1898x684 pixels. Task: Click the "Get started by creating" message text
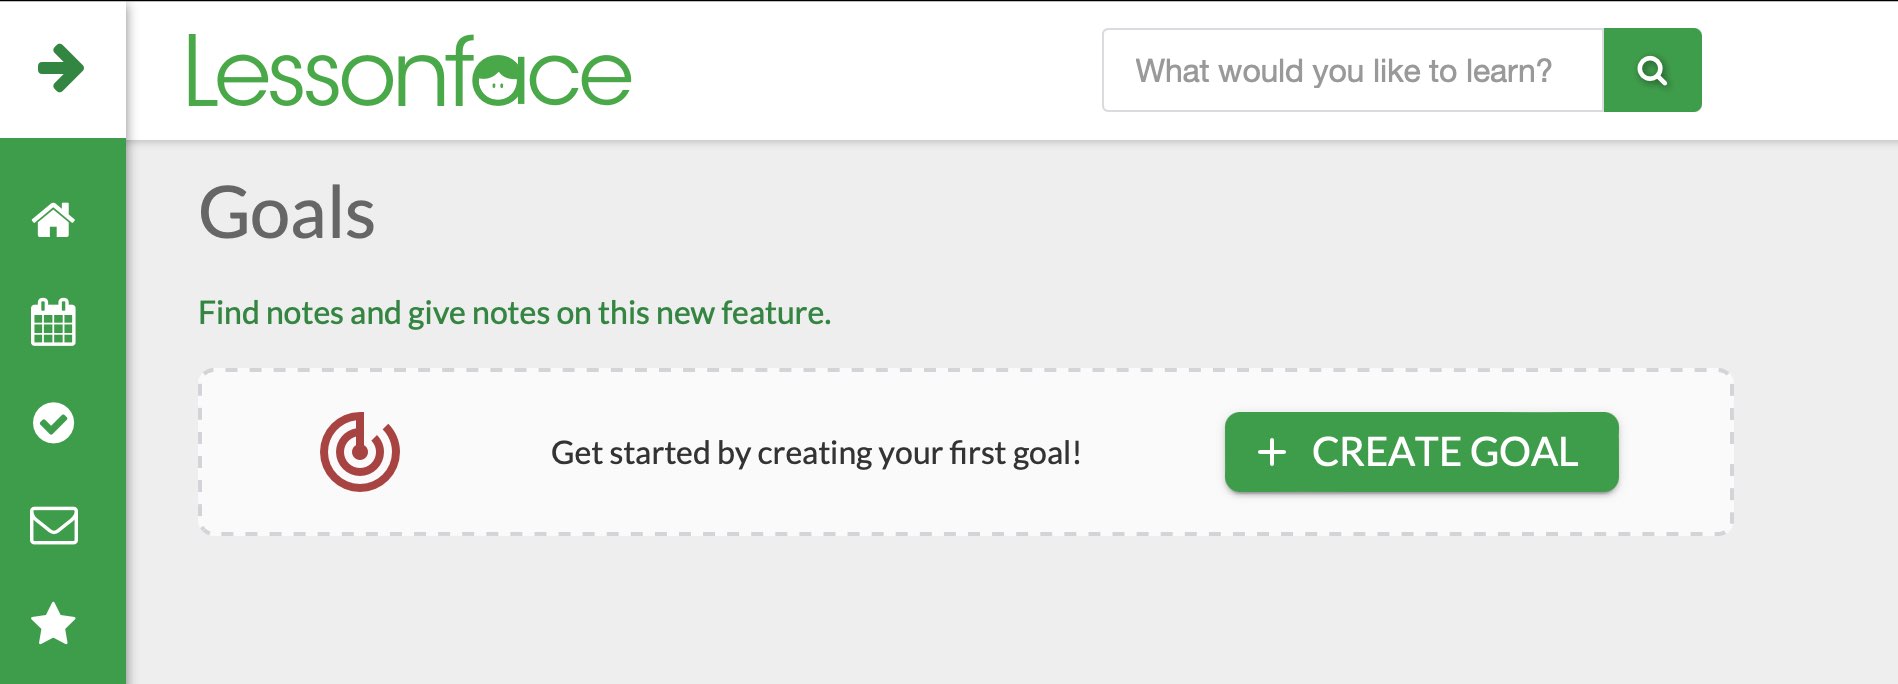tap(815, 453)
